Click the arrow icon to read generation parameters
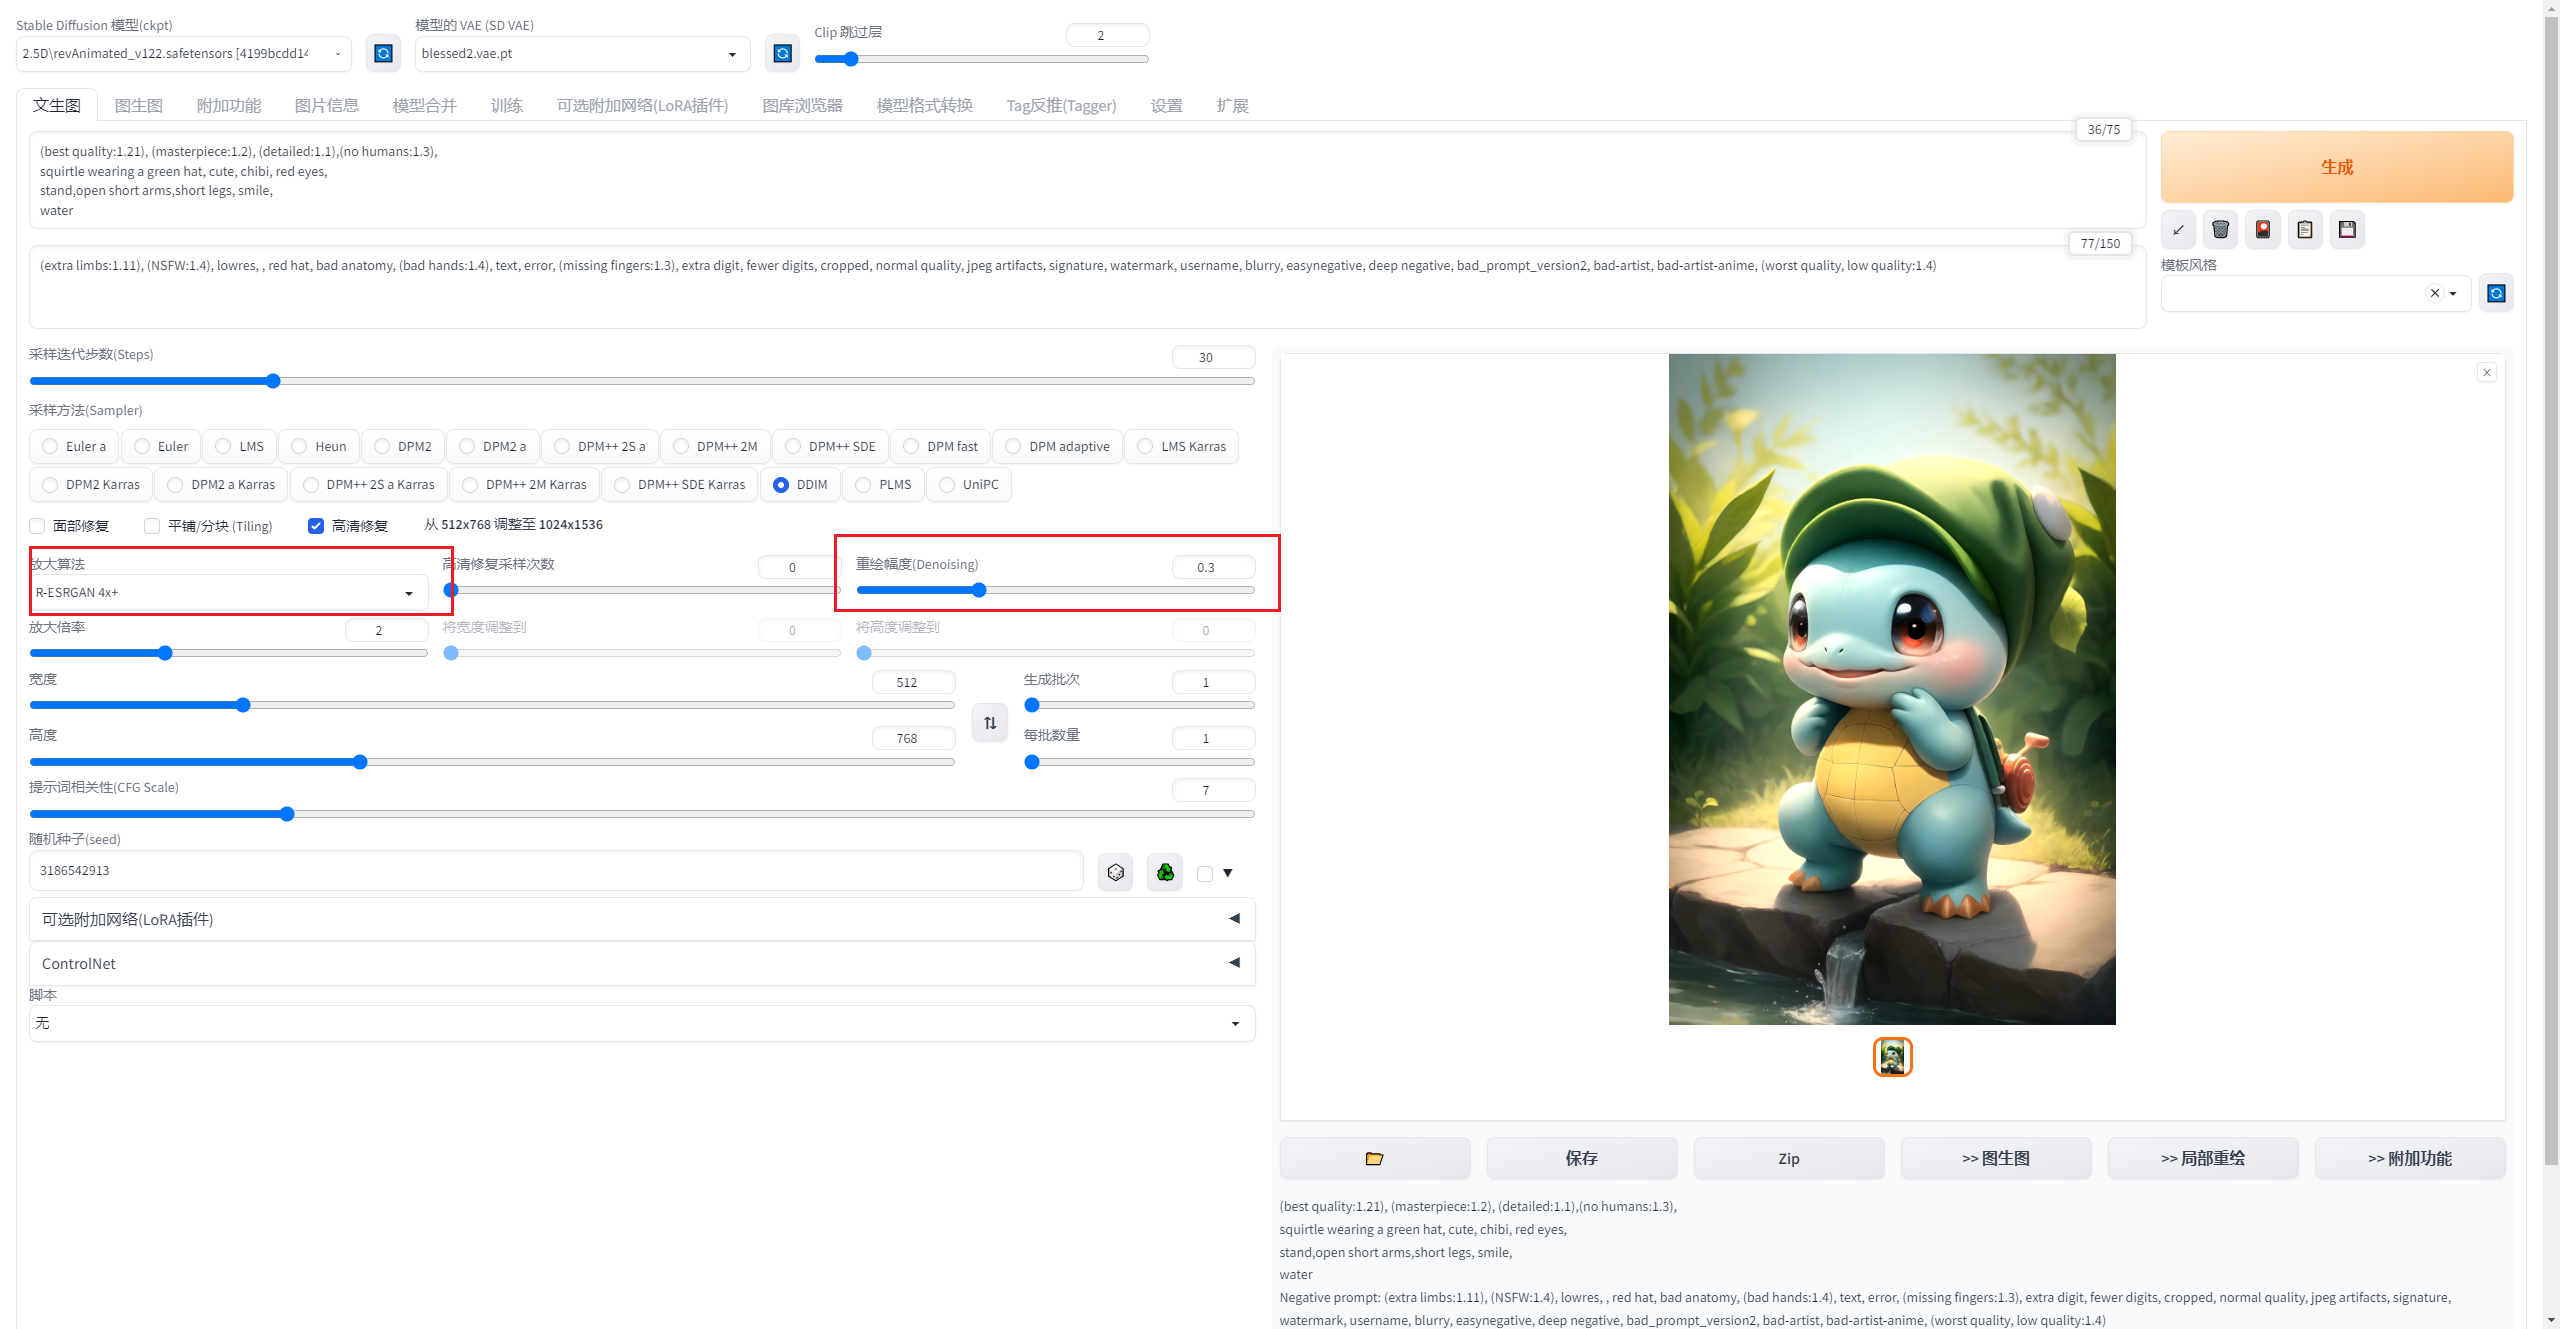Image resolution: width=2560 pixels, height=1329 pixels. (x=2178, y=230)
